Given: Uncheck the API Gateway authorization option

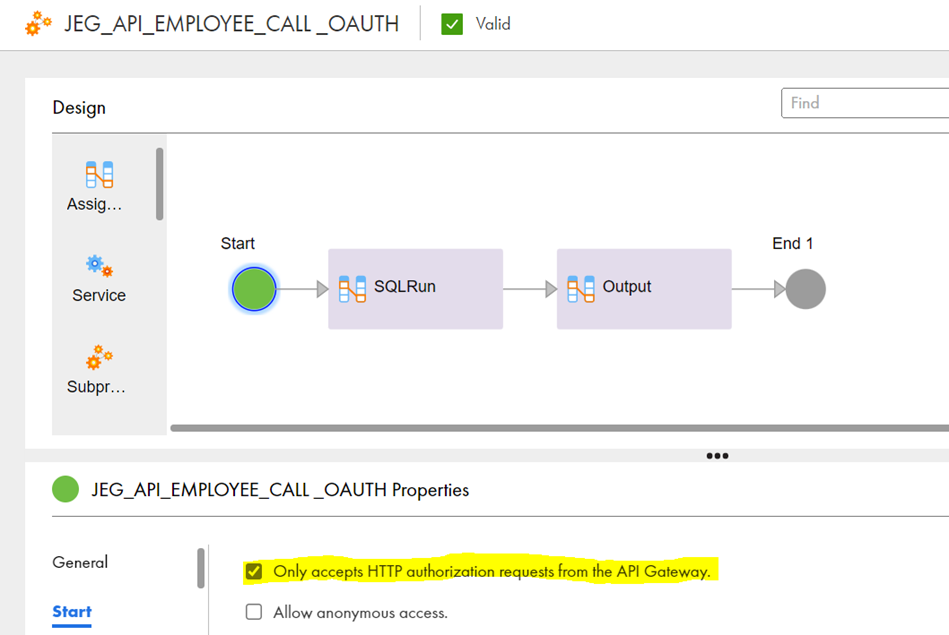Looking at the screenshot, I should [x=253, y=569].
